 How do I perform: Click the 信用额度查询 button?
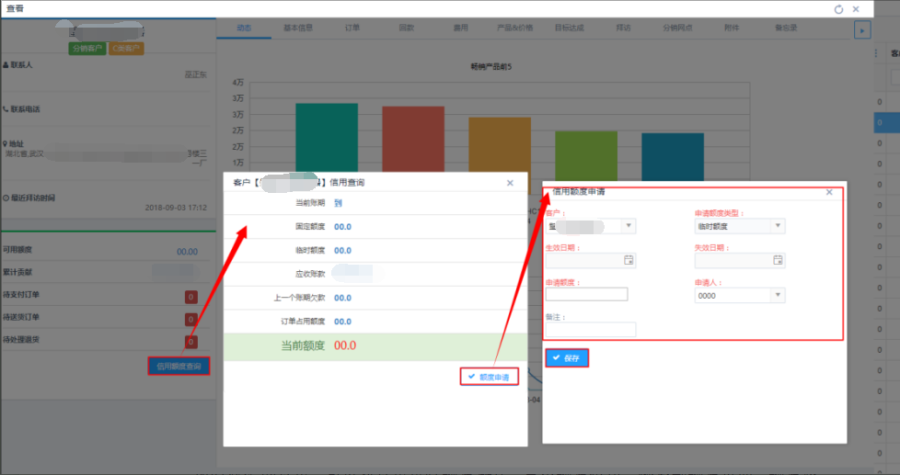(179, 366)
